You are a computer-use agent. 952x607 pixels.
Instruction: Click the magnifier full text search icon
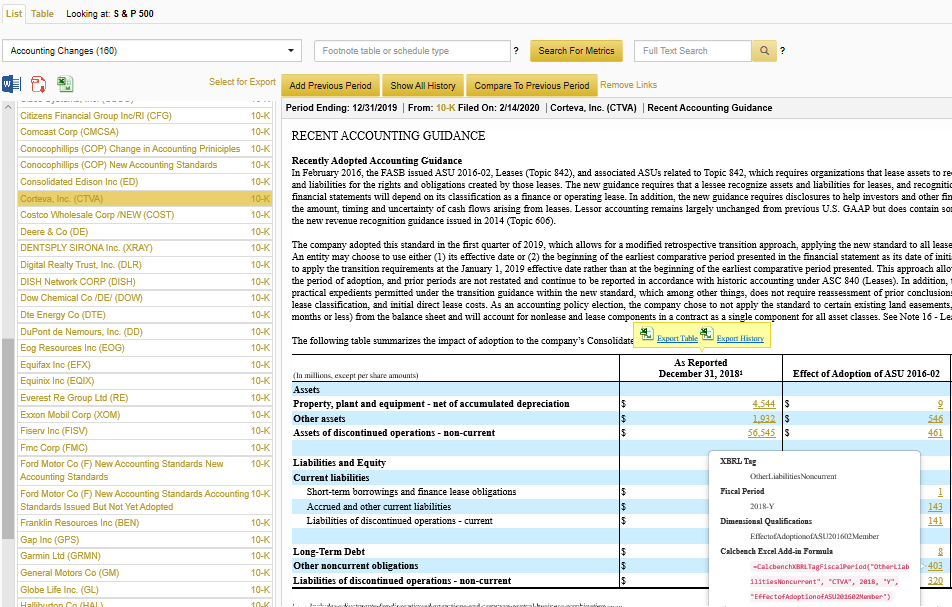click(x=764, y=51)
